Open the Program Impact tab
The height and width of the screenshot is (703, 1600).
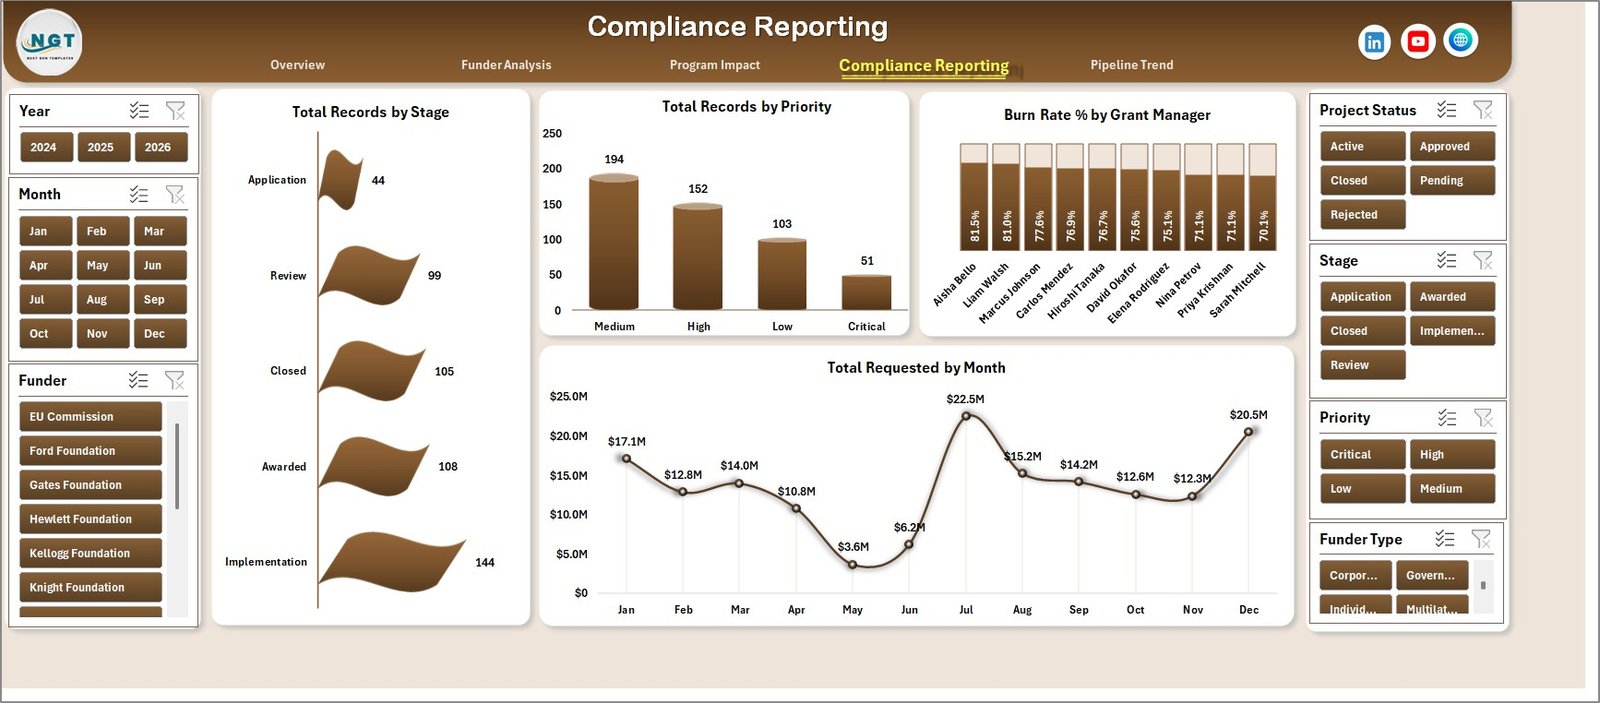715,65
